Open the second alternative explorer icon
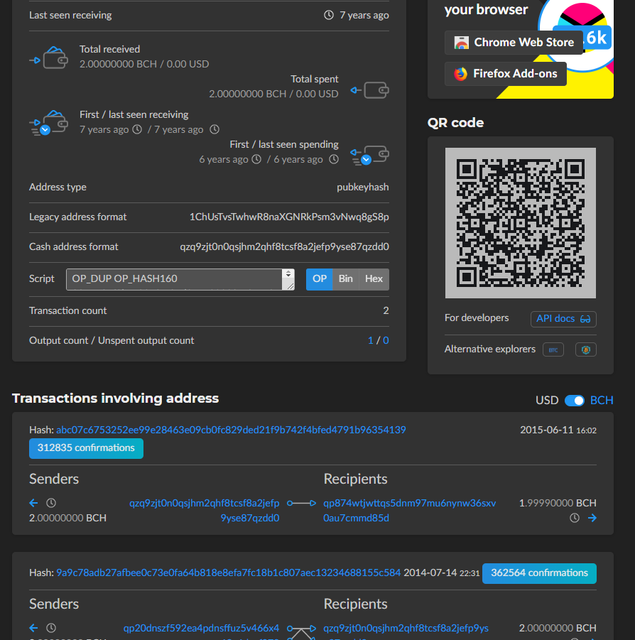Viewport: 635px width, 640px height. 586,350
